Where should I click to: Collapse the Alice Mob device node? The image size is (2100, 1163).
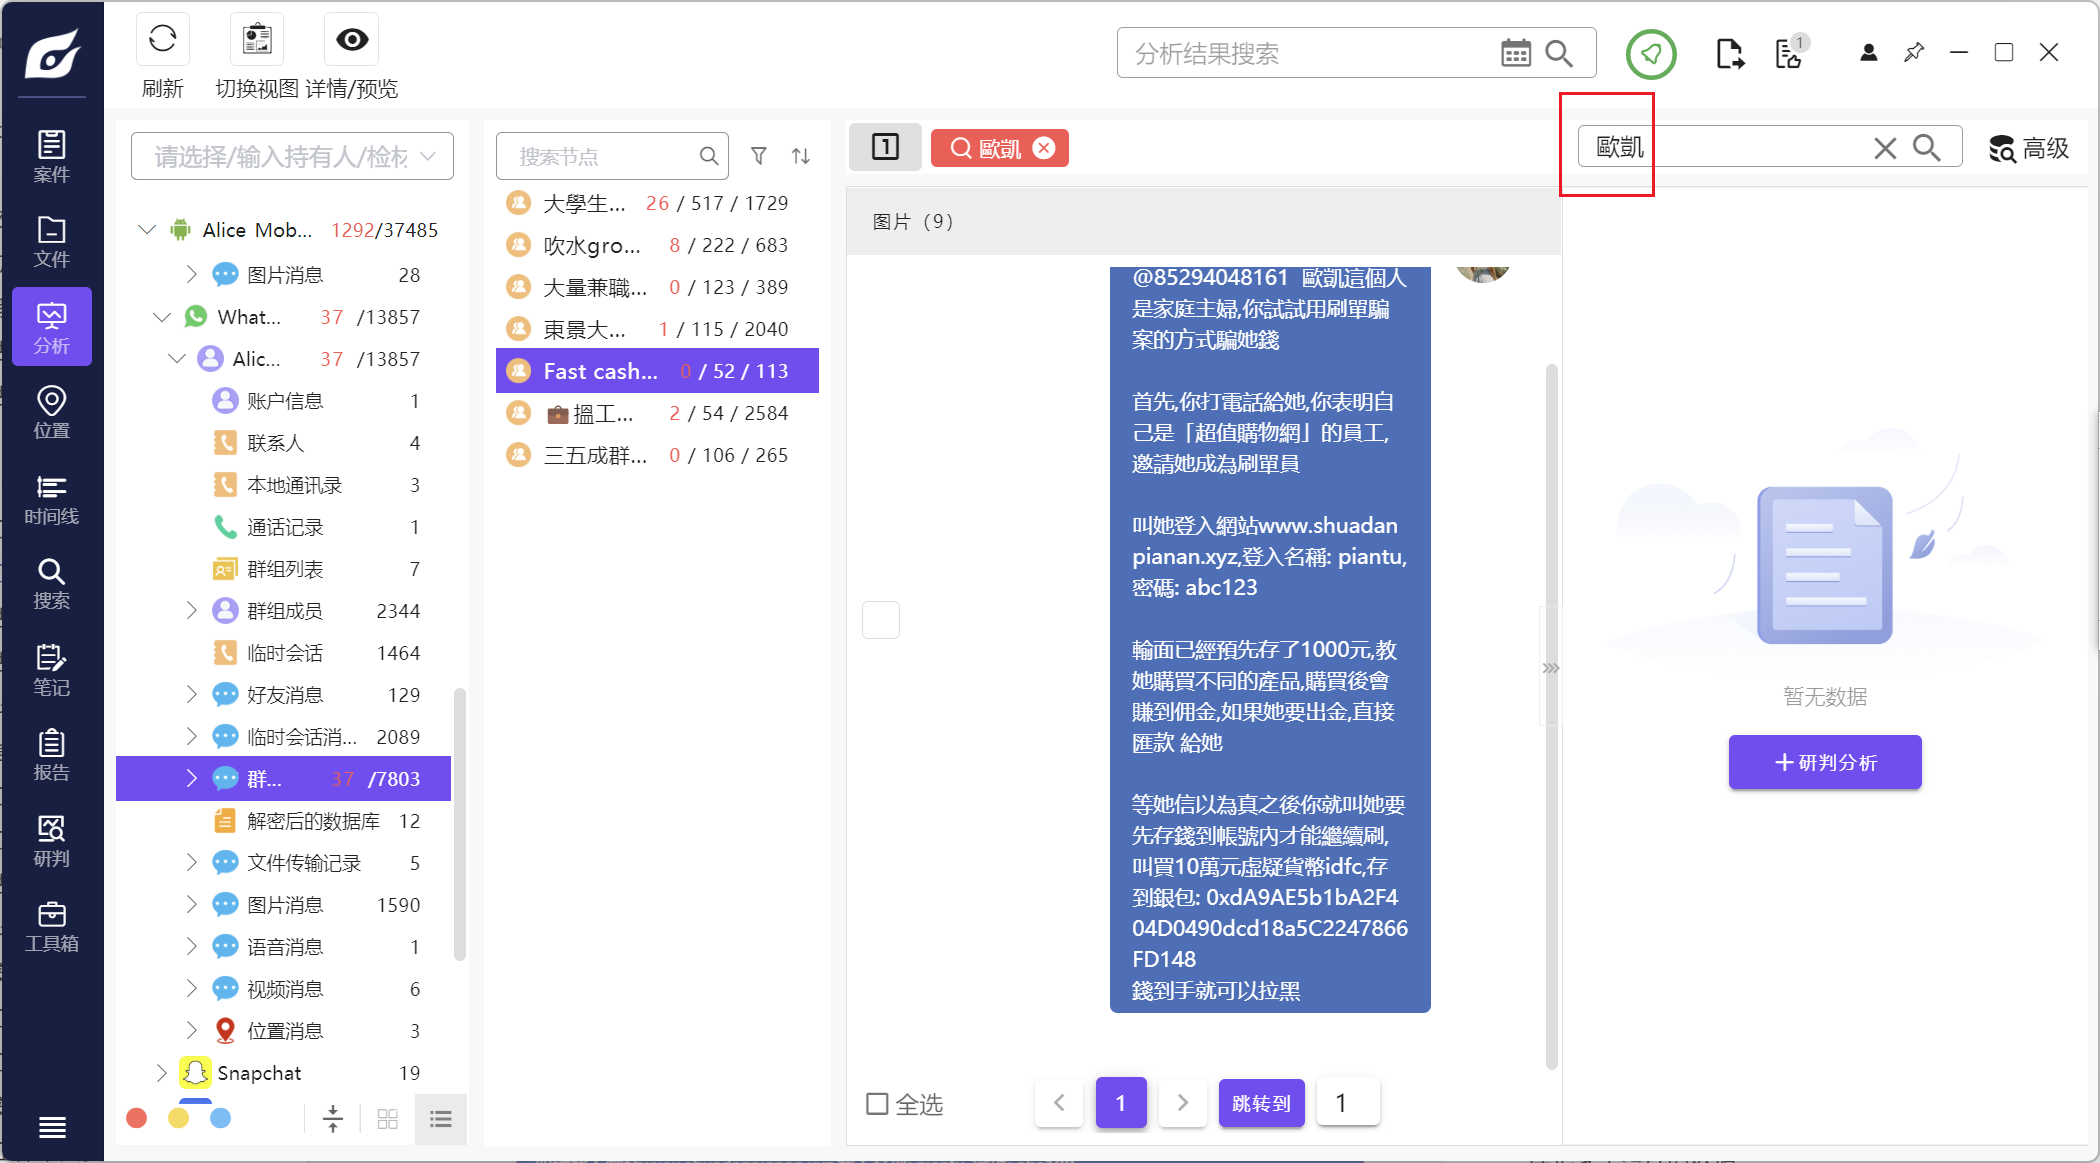(146, 229)
